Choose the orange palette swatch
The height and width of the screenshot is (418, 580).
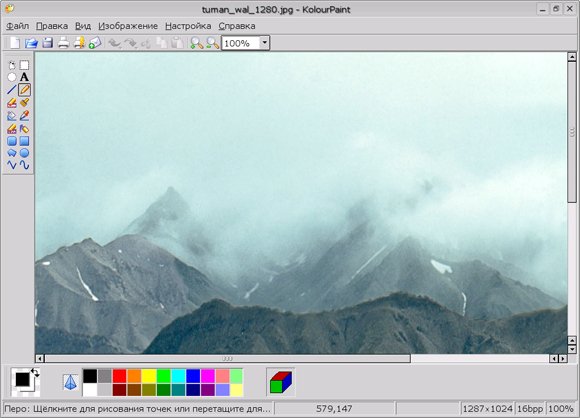pyautogui.click(x=134, y=376)
